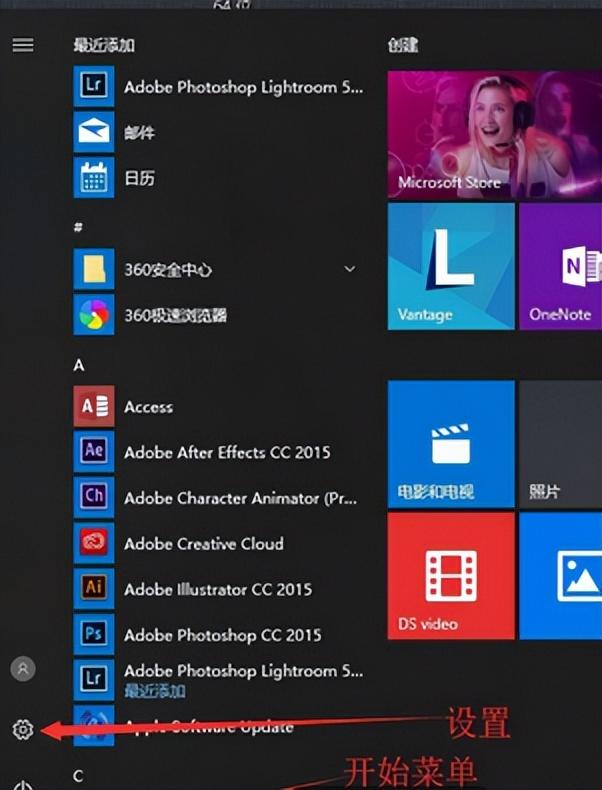The height and width of the screenshot is (790, 602).
Task: Expand the 360安全中心 folder chevron
Action: click(349, 269)
